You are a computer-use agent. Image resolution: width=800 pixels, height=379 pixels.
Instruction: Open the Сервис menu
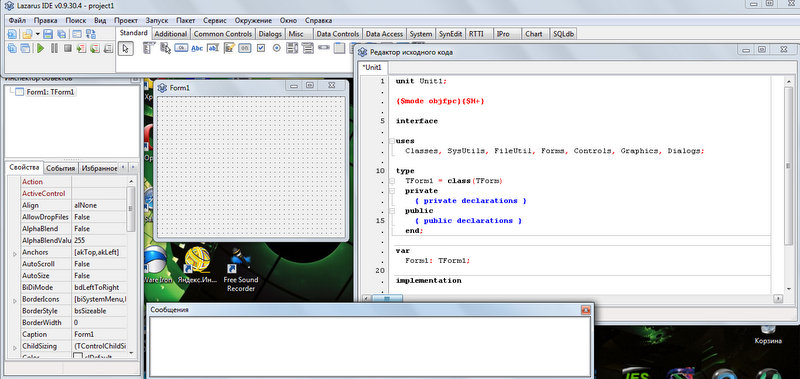[x=215, y=20]
